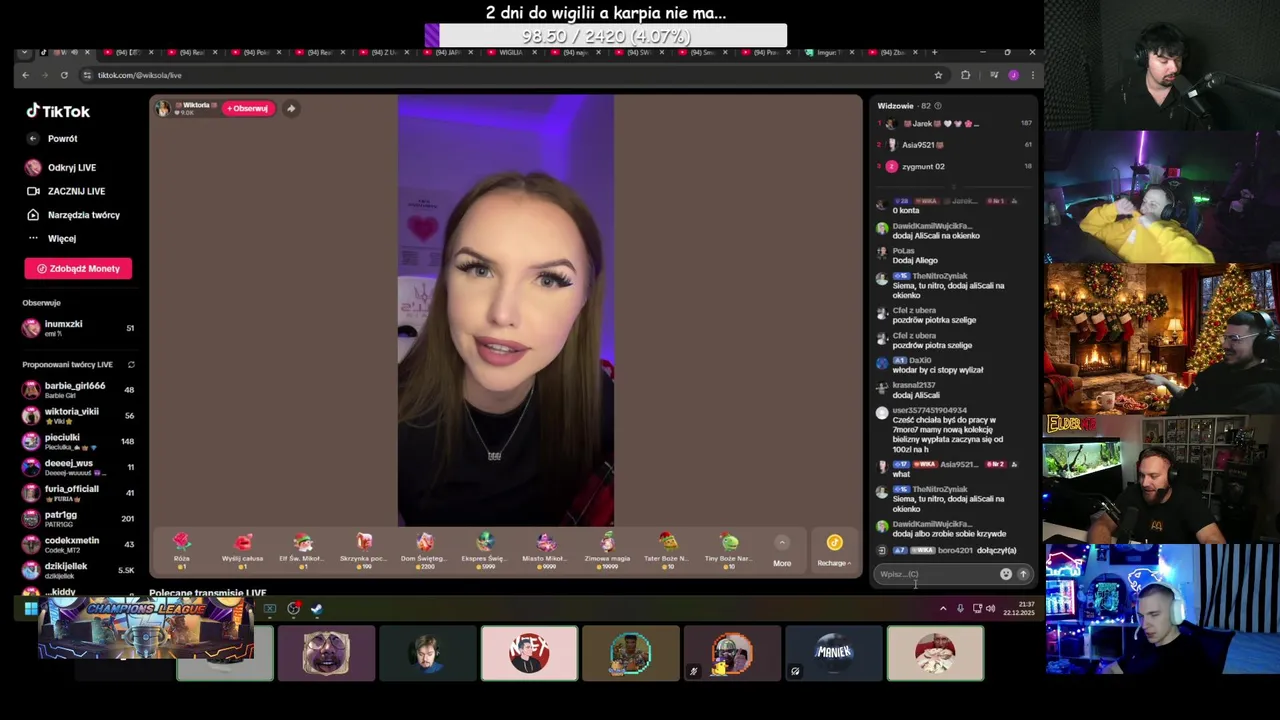
Task: Send the Elf Św. Mikołaja gift
Action: pyautogui.click(x=303, y=550)
